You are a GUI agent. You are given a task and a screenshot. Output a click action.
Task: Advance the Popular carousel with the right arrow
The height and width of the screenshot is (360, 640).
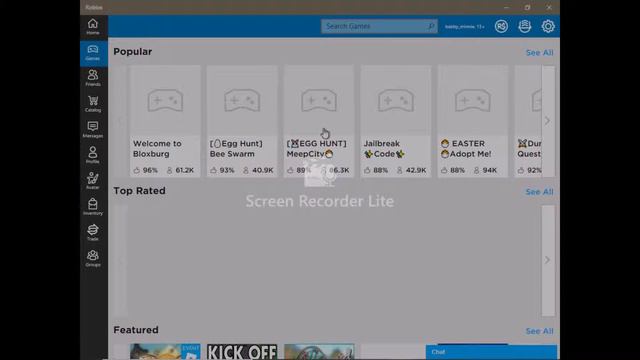pyautogui.click(x=548, y=121)
